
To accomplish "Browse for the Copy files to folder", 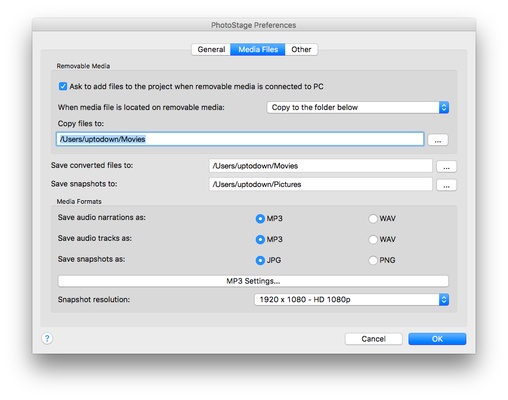I will [438, 140].
